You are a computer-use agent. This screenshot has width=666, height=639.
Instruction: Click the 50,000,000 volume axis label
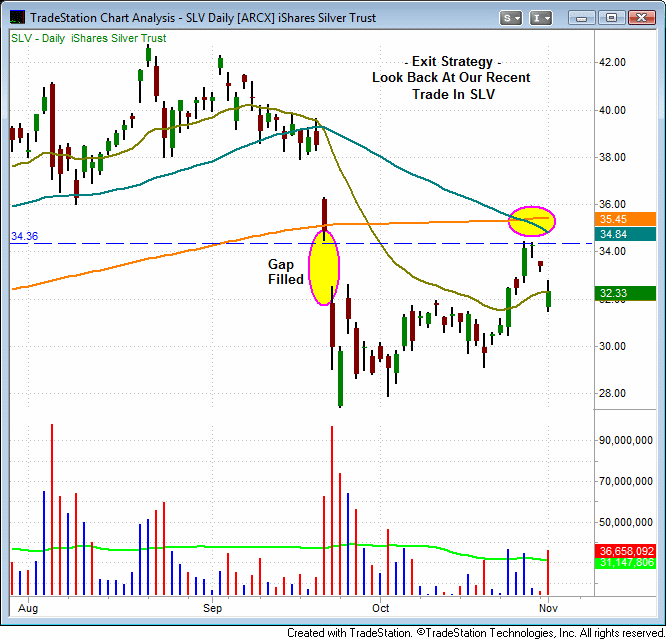pos(626,523)
